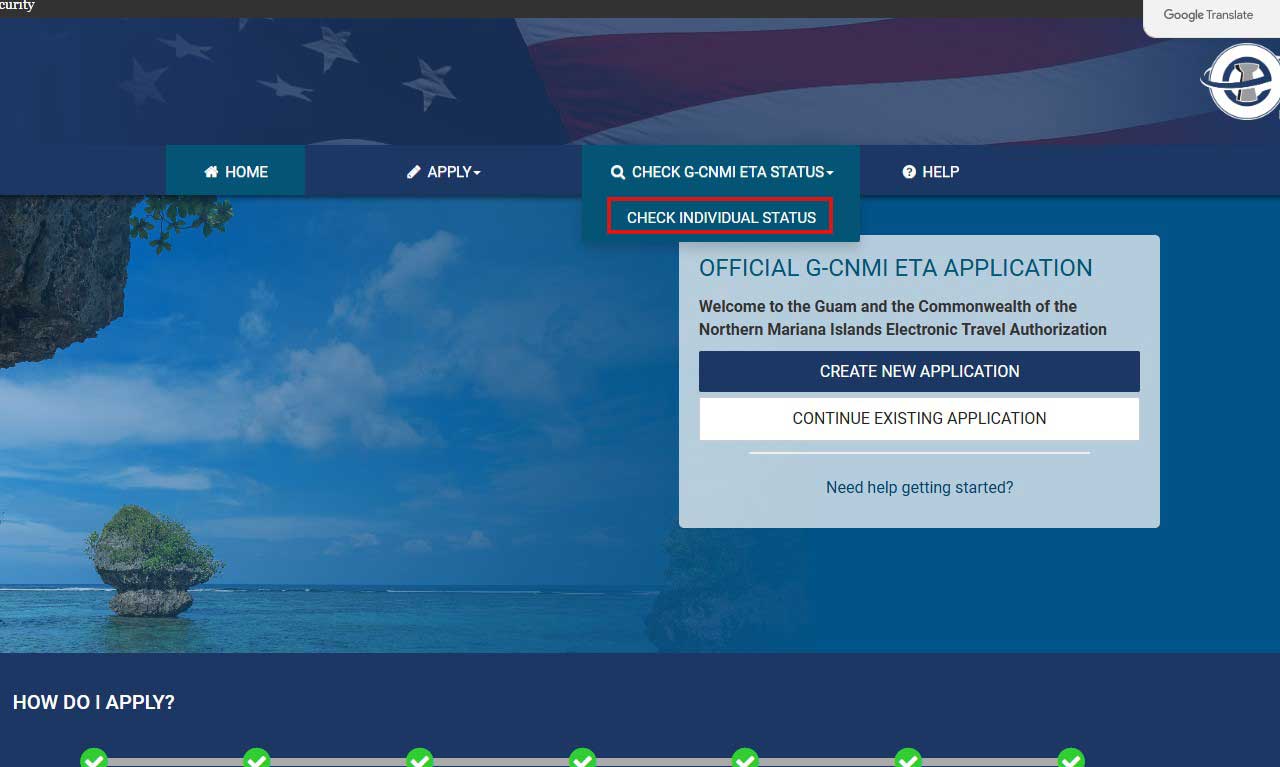Click the HOW DO I APPLY? heading
Image resolution: width=1280 pixels, height=767 pixels.
click(x=94, y=703)
